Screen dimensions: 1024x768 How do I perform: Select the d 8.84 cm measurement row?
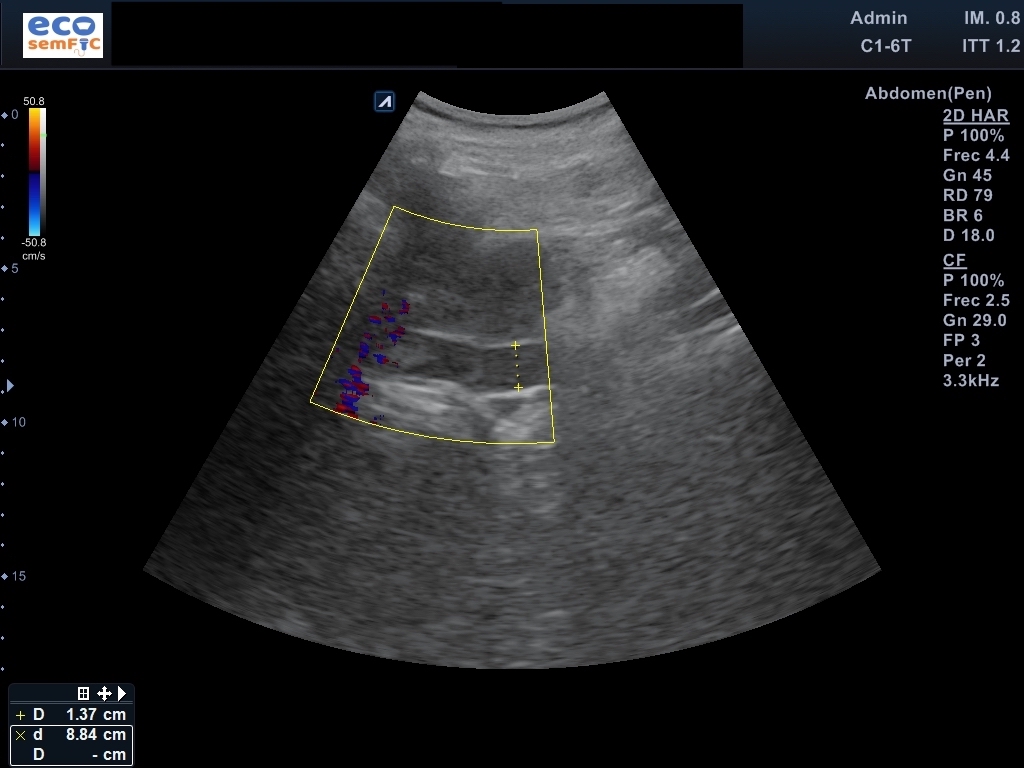pyautogui.click(x=70, y=735)
